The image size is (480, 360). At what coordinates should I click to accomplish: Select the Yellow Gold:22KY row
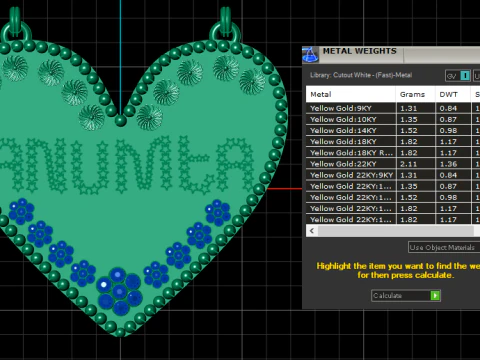393,164
